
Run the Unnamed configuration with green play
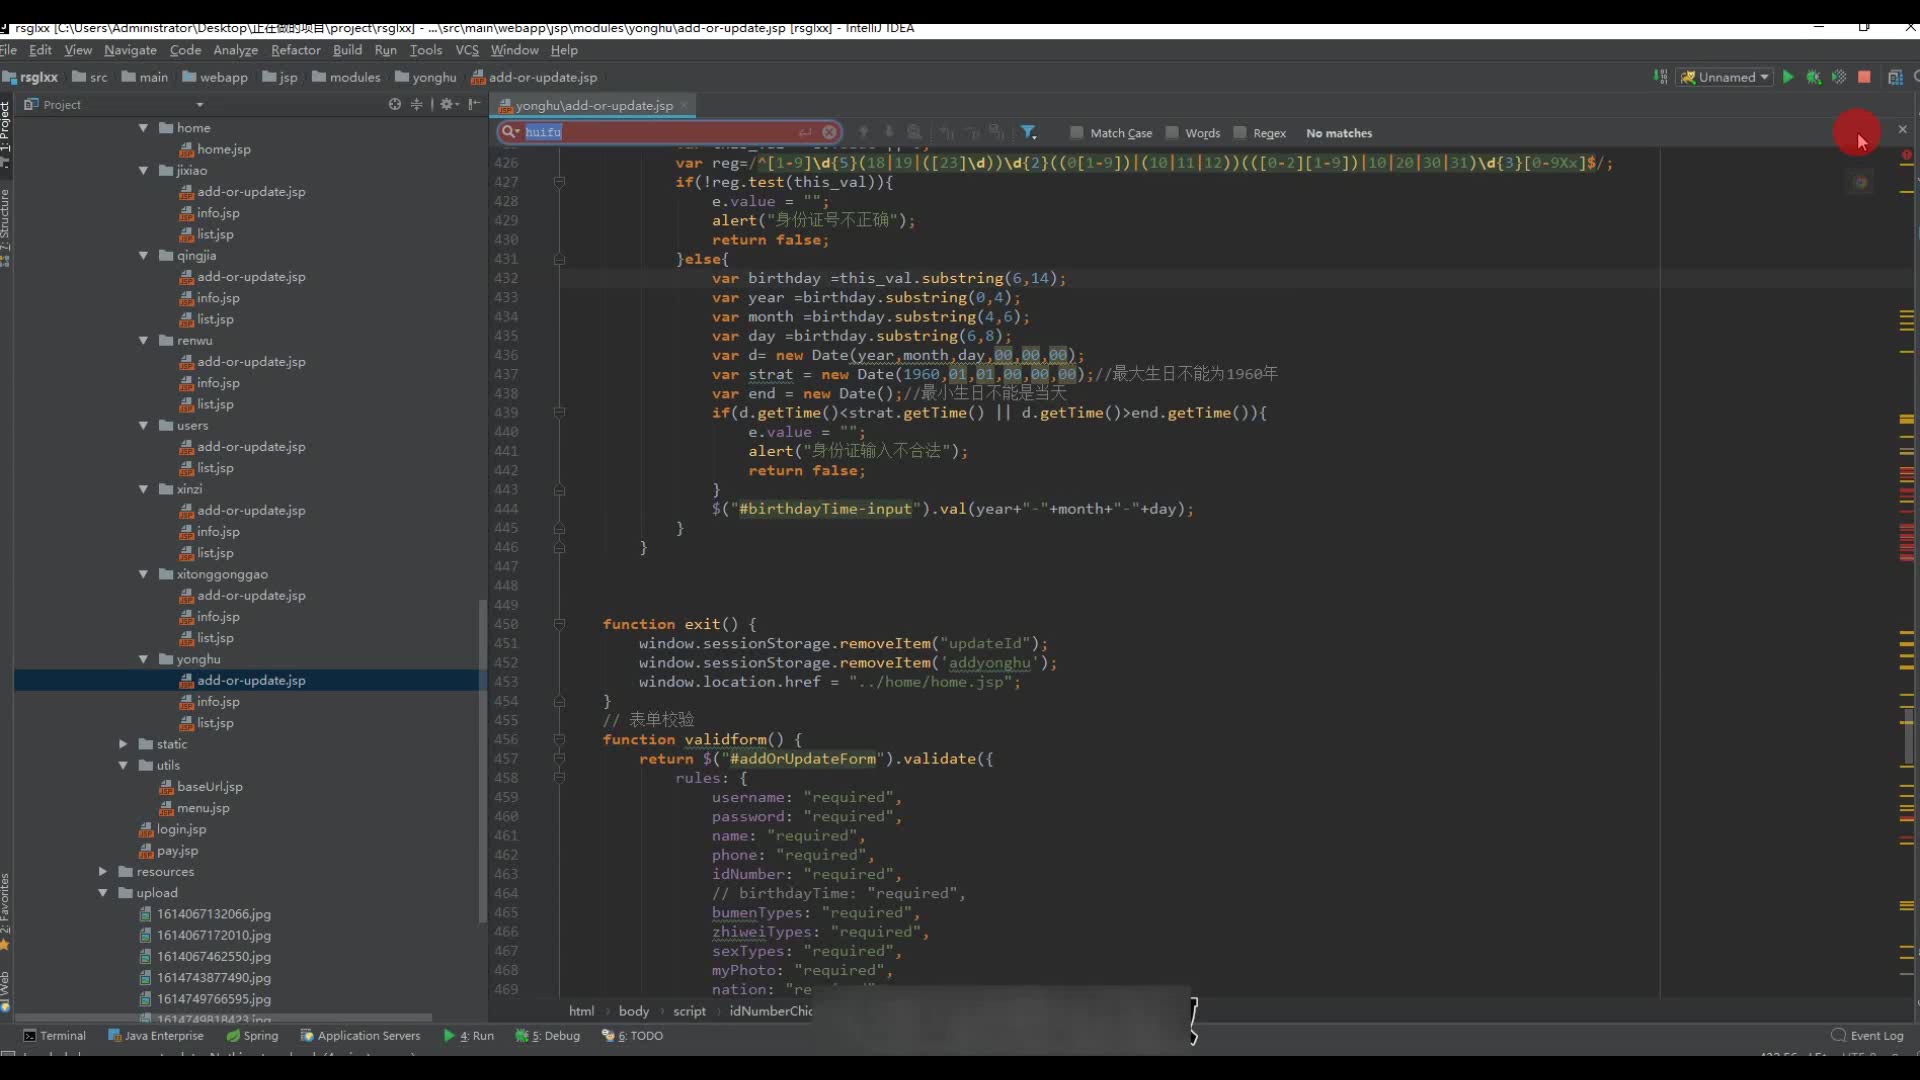1788,77
